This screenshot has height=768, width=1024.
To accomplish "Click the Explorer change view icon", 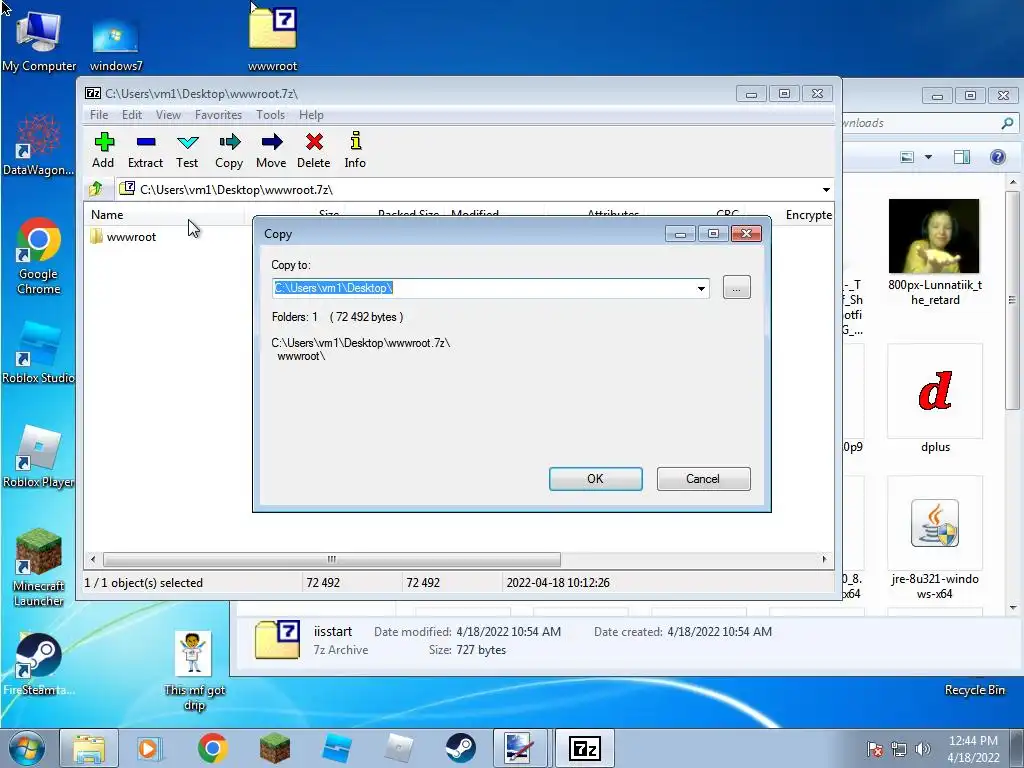I will pyautogui.click(x=906, y=157).
